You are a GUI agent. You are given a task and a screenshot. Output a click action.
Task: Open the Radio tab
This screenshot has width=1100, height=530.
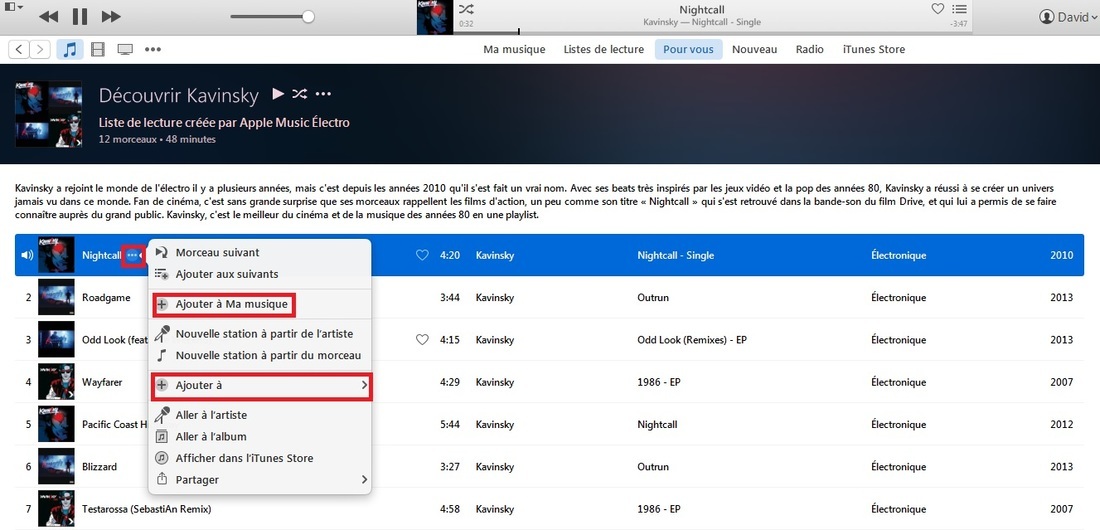pyautogui.click(x=810, y=49)
